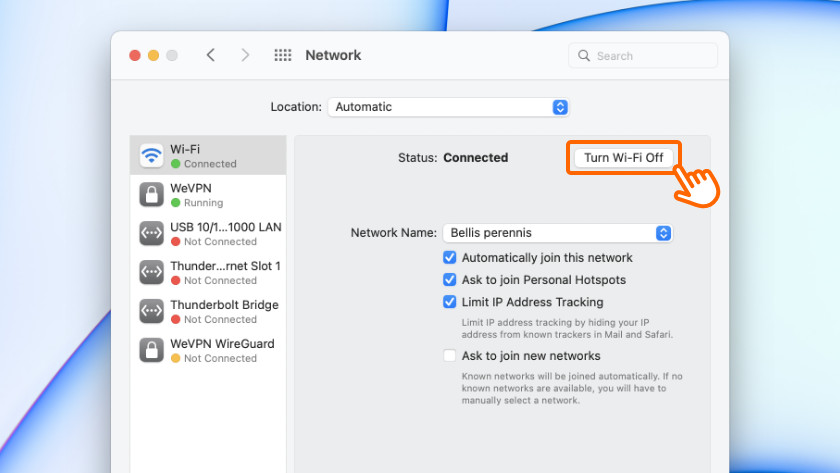The width and height of the screenshot is (840, 473).
Task: Go back with the left chevron
Action: [210, 56]
